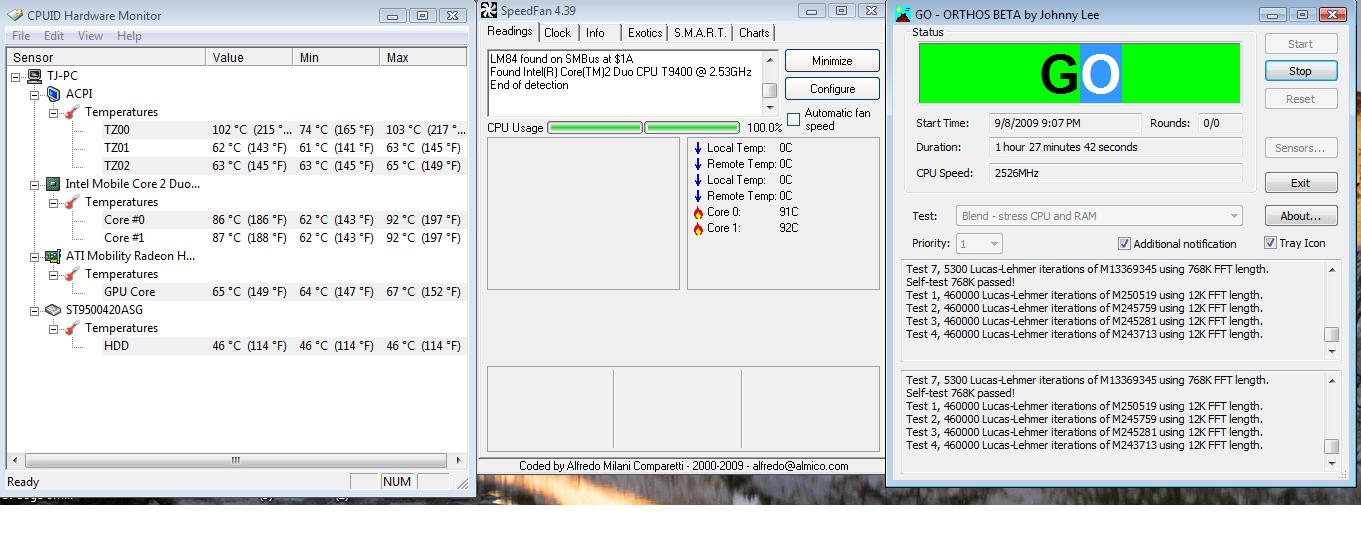Click the Configure button in SpeedFan
Viewport: 1361px width, 540px height.
click(832, 89)
